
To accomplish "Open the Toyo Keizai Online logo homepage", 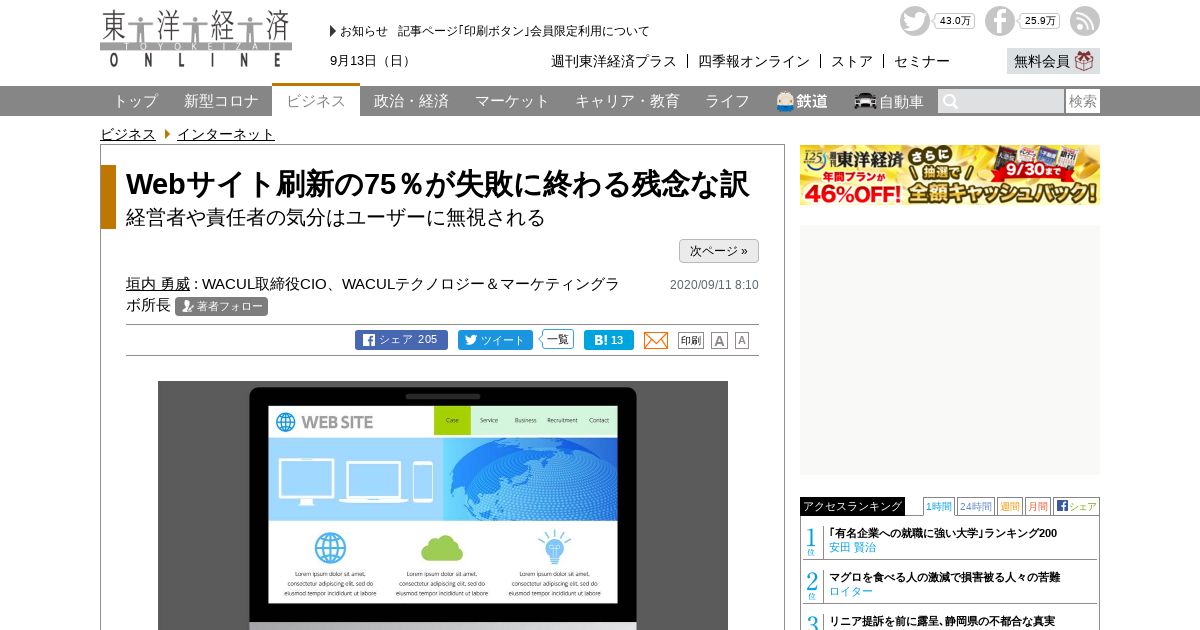I will click(196, 39).
